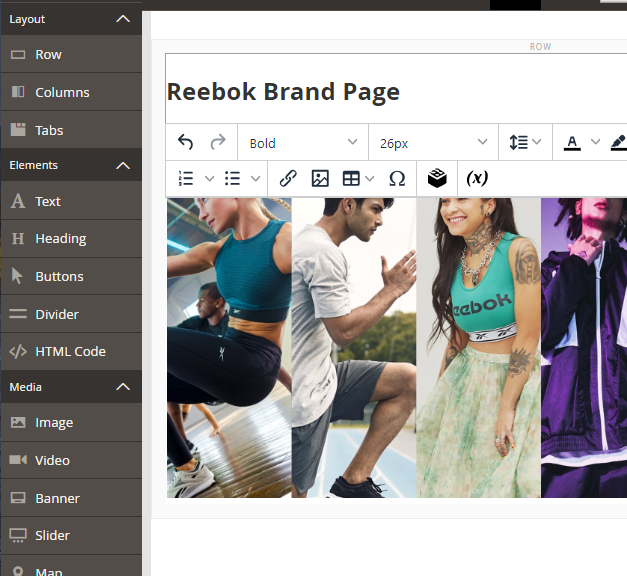
Task: Apply text color with A icon
Action: pos(572,143)
